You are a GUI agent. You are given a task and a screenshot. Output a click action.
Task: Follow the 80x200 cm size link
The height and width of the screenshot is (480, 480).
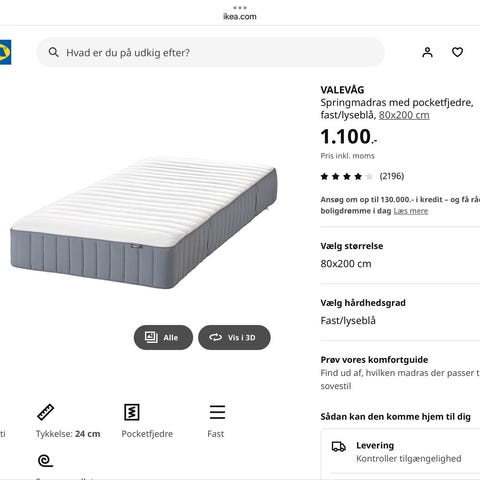[404, 115]
